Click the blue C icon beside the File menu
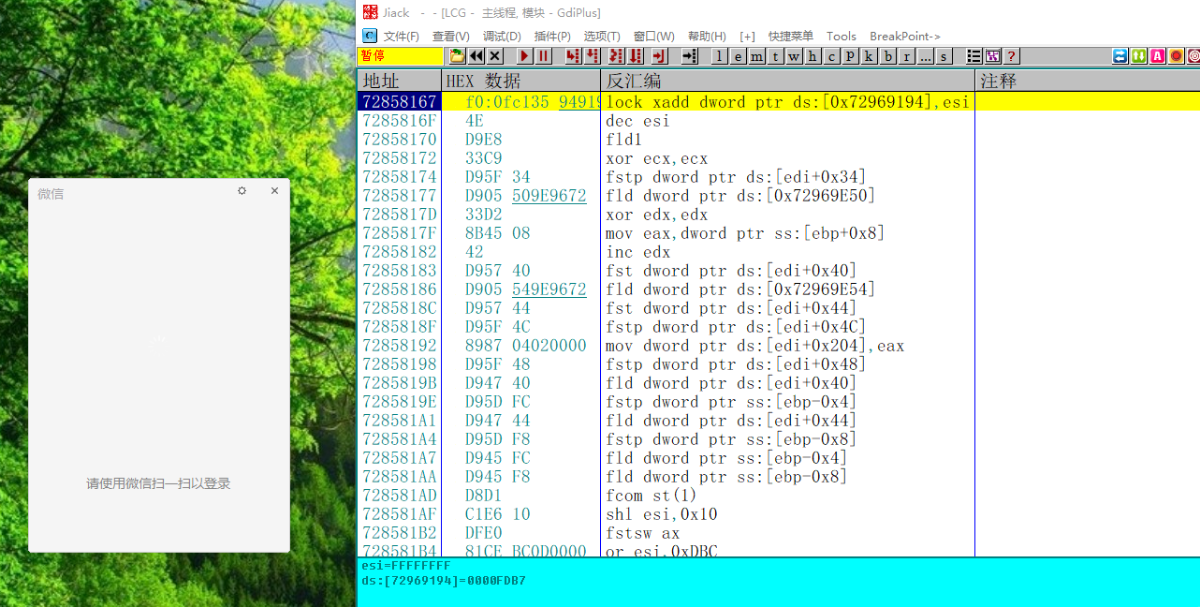This screenshot has width=1200, height=607. [368, 36]
